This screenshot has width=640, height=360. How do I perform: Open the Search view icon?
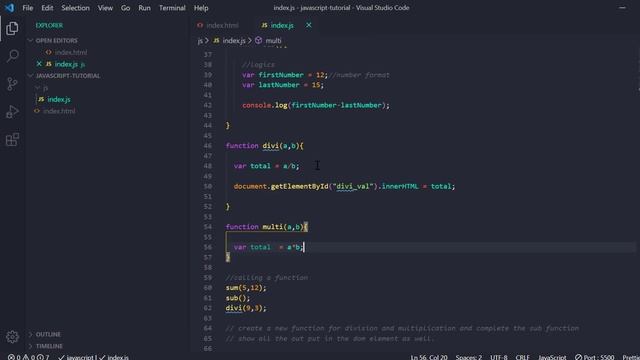point(12,56)
